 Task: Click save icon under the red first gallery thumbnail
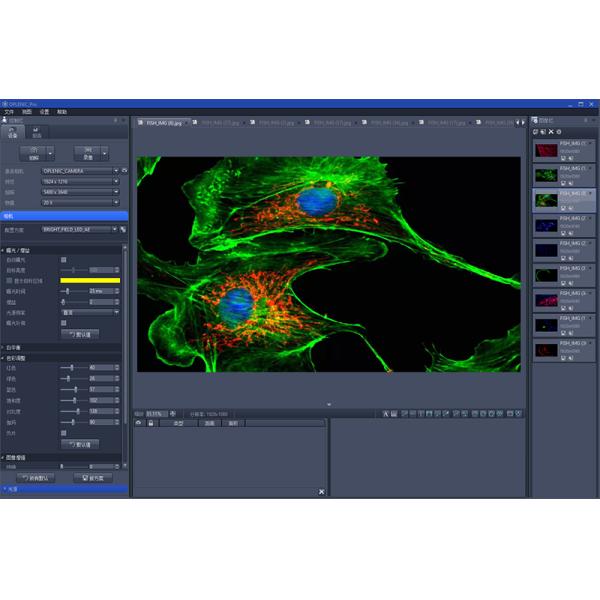pyautogui.click(x=563, y=158)
